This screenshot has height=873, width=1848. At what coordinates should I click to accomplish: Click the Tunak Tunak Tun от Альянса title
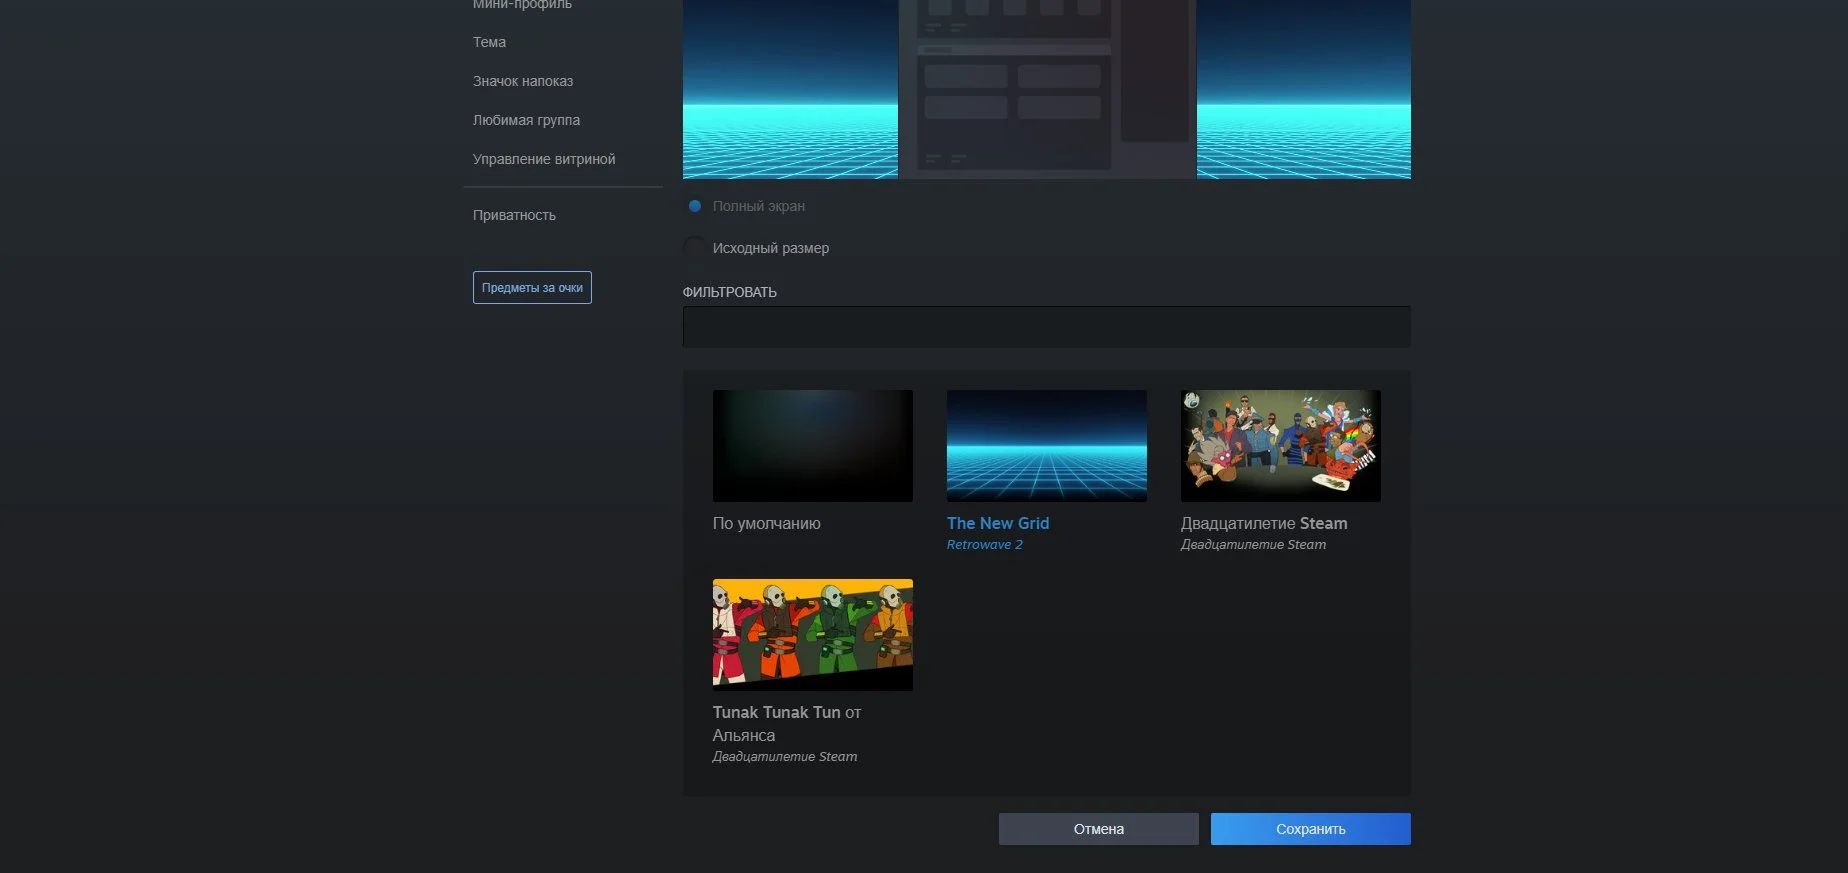786,723
